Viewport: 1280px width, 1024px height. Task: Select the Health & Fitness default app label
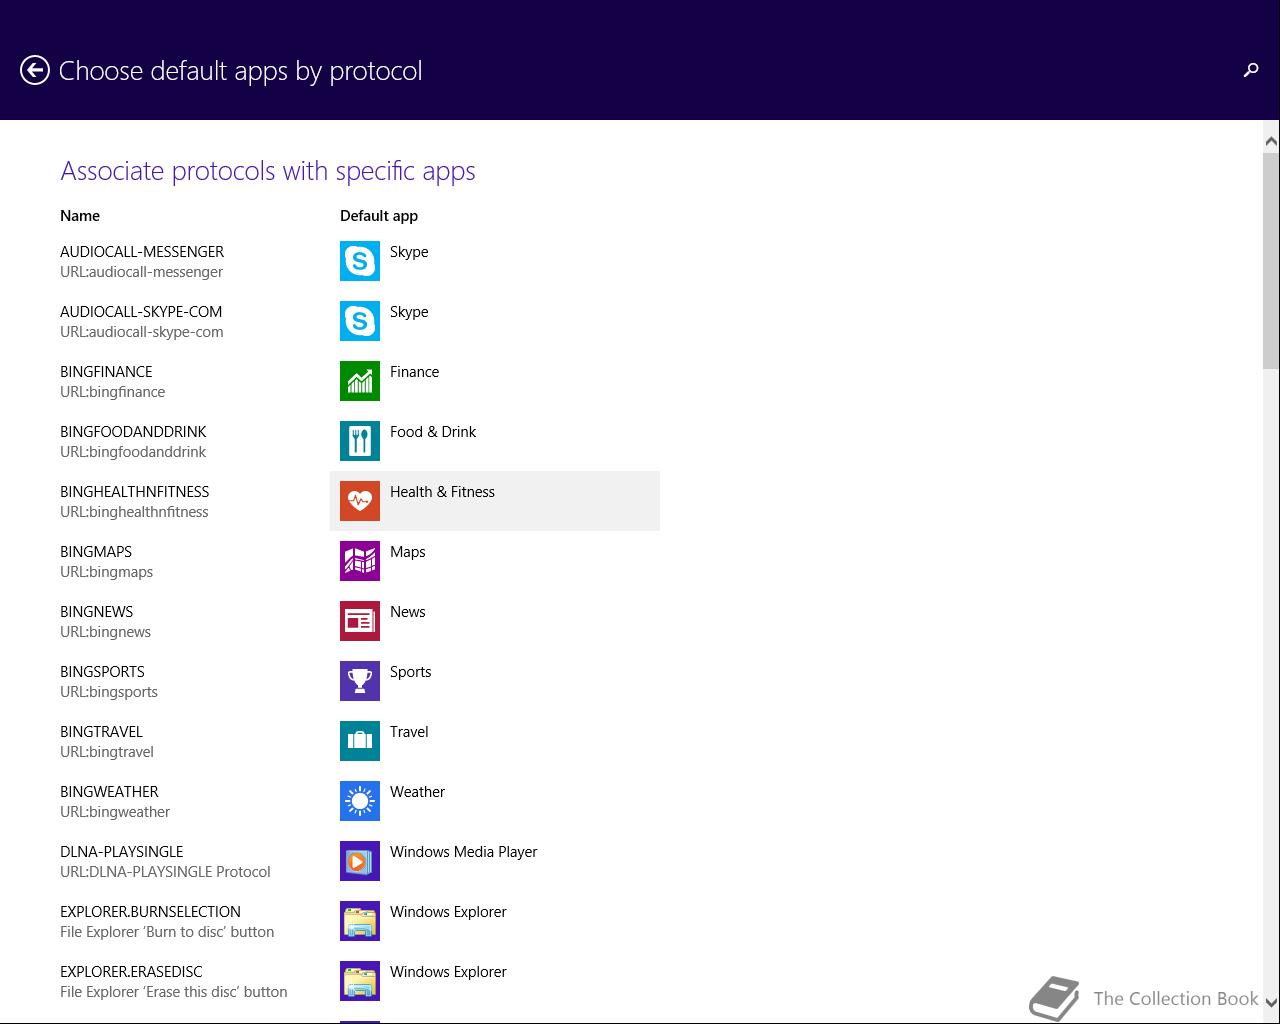tap(442, 492)
